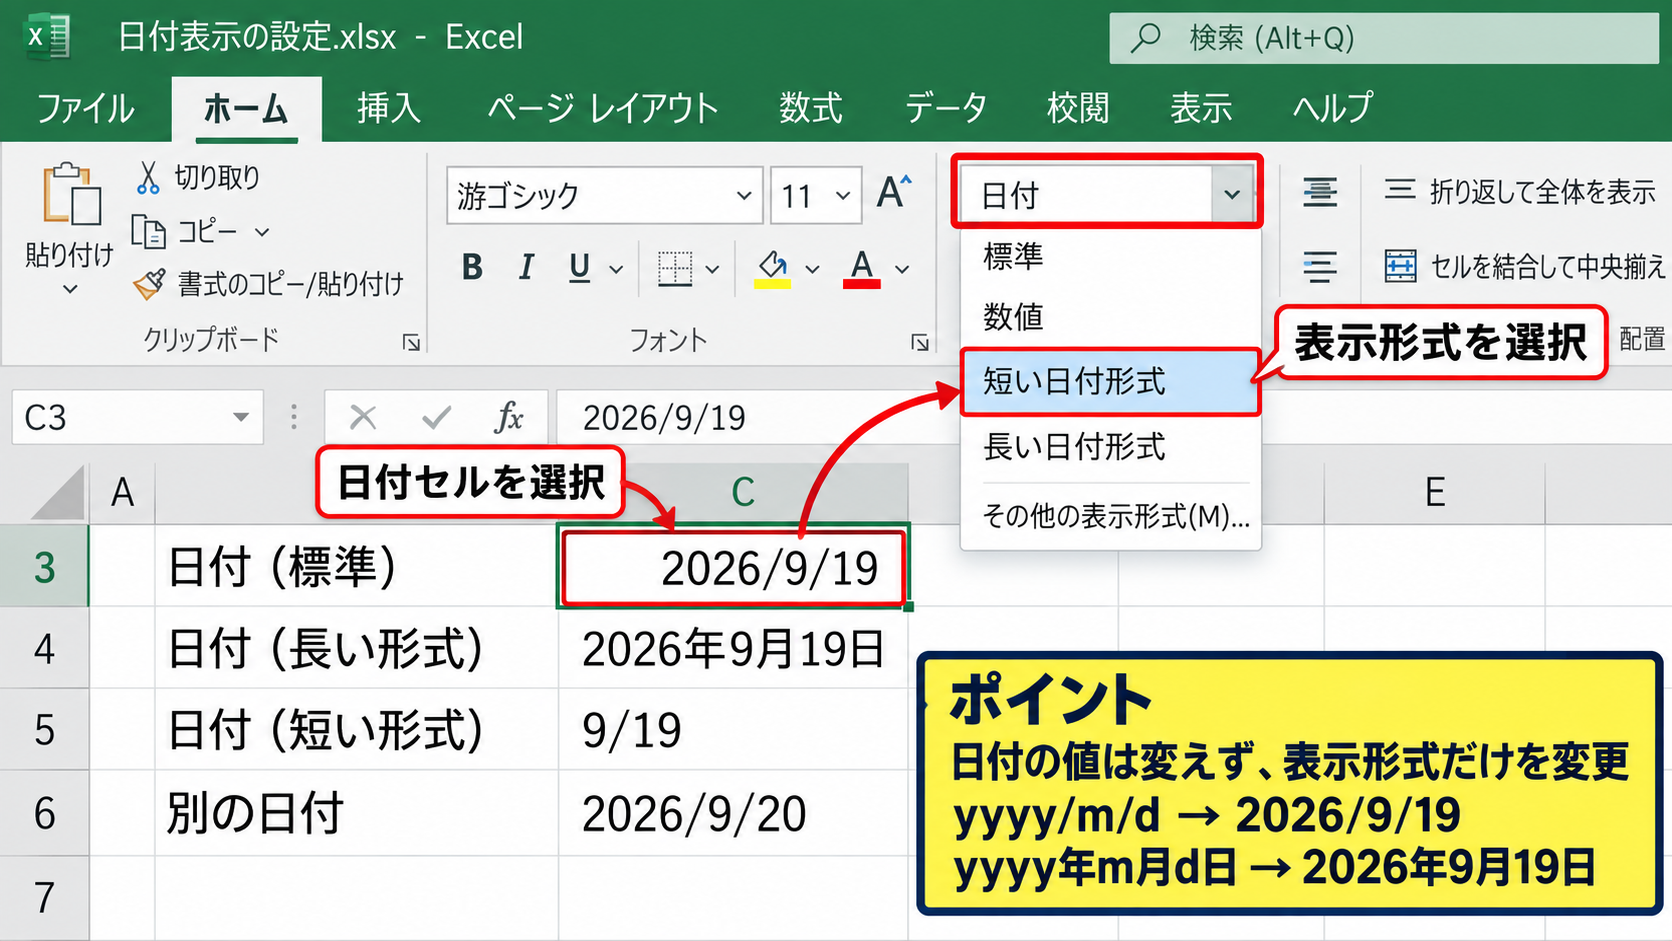The height and width of the screenshot is (941, 1672).
Task: Click the wrap text icon
Action: (1400, 190)
